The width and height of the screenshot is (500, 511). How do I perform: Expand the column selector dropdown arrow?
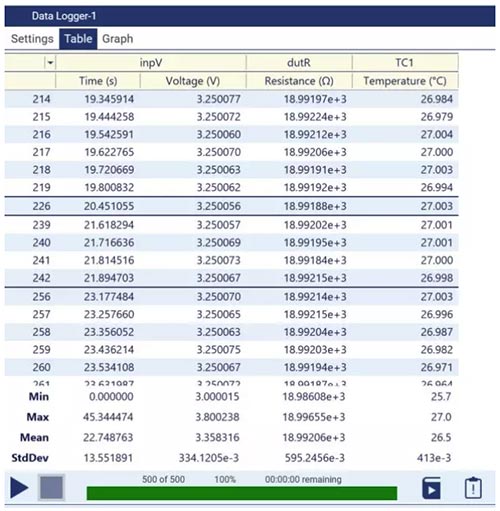point(50,63)
